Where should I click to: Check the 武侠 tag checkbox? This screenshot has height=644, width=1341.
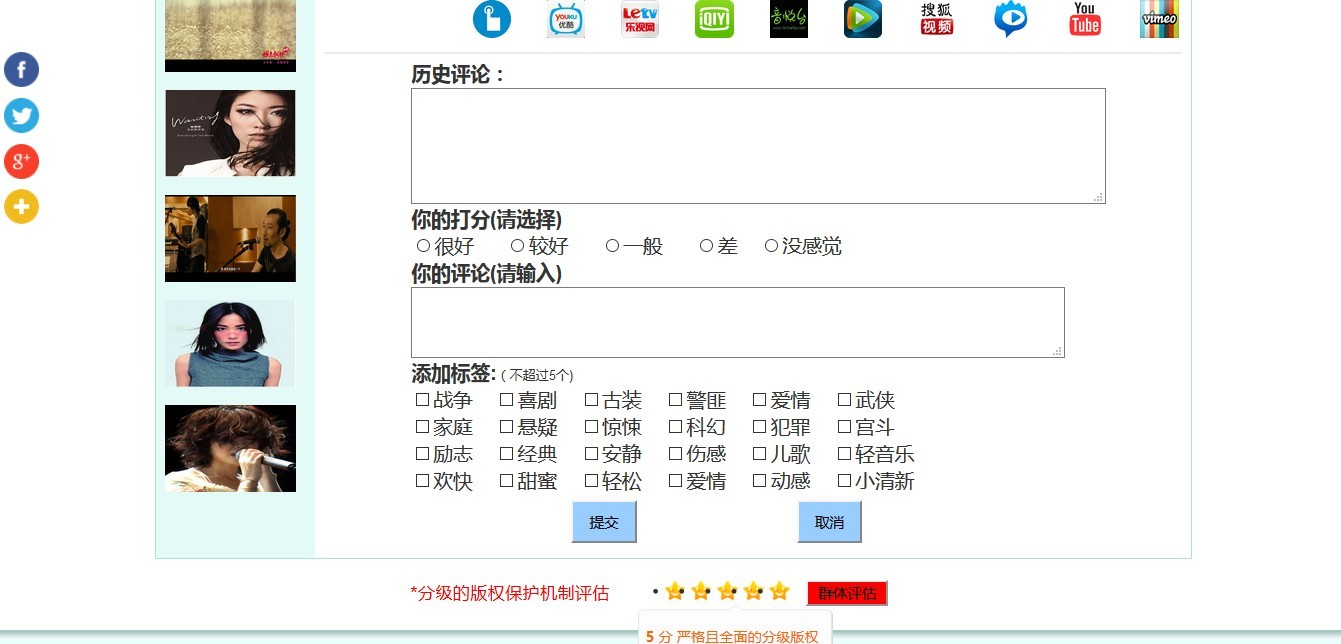pos(844,400)
